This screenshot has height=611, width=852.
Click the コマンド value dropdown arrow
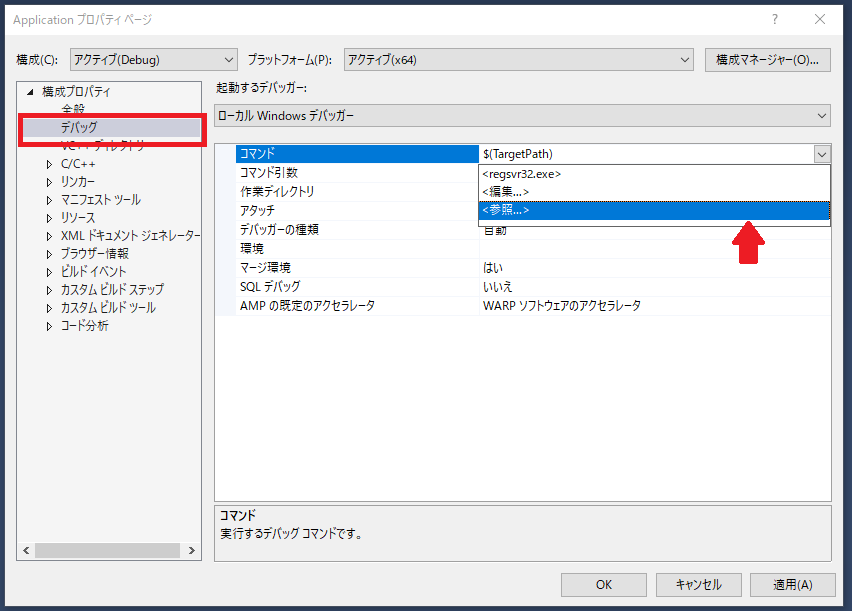(821, 154)
